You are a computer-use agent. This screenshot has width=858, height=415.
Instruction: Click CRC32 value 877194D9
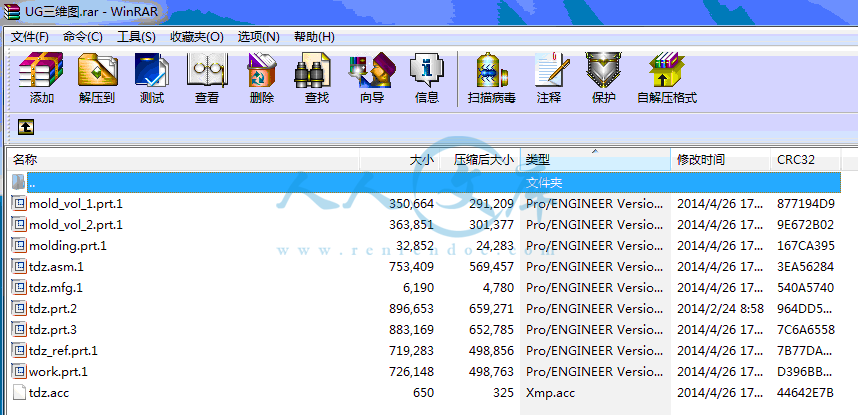pyautogui.click(x=805, y=204)
